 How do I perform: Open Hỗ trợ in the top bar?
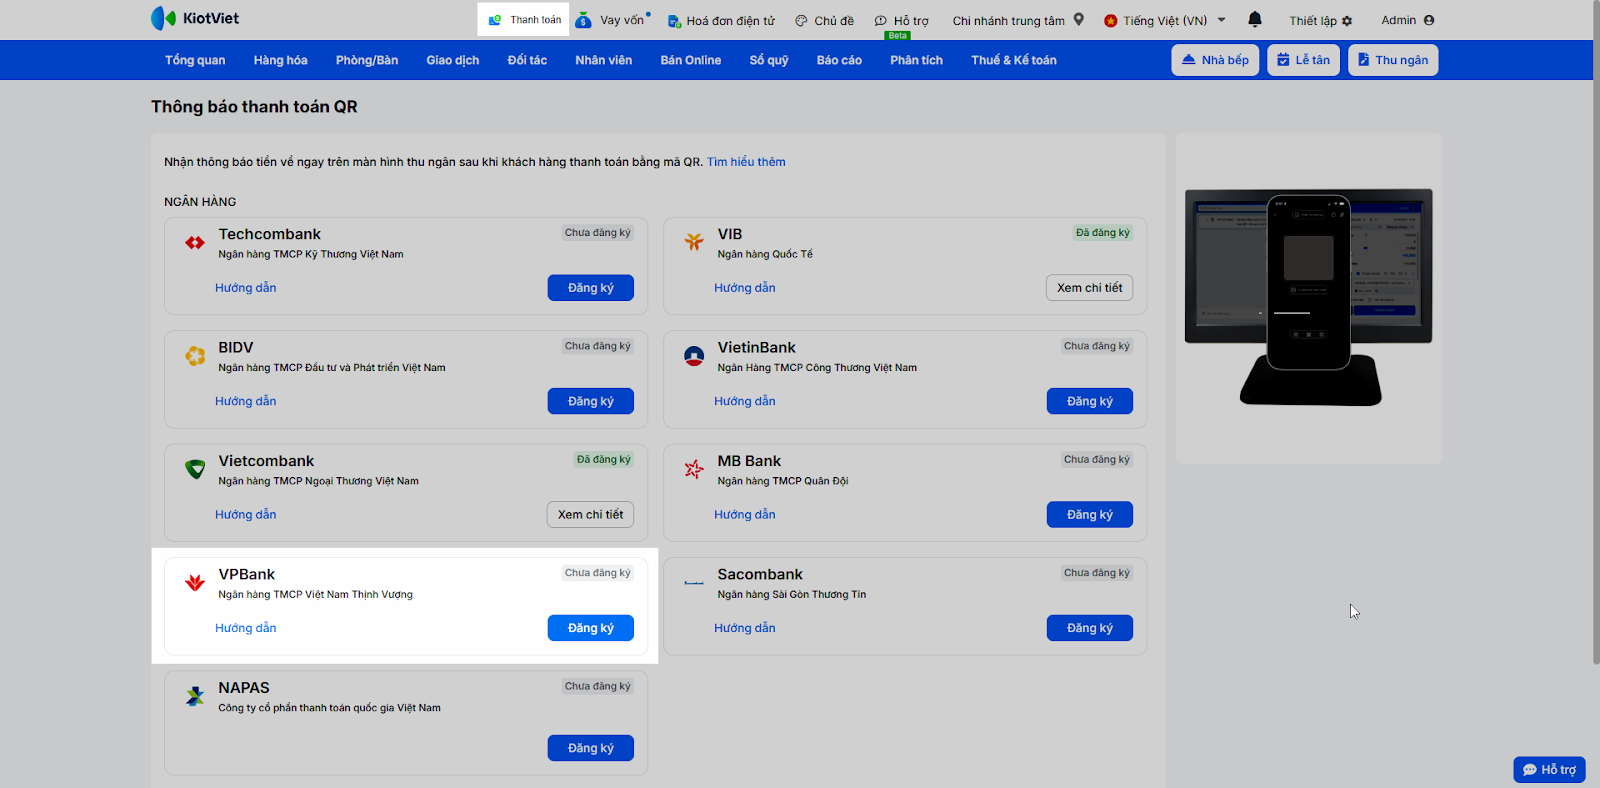pyautogui.click(x=901, y=20)
